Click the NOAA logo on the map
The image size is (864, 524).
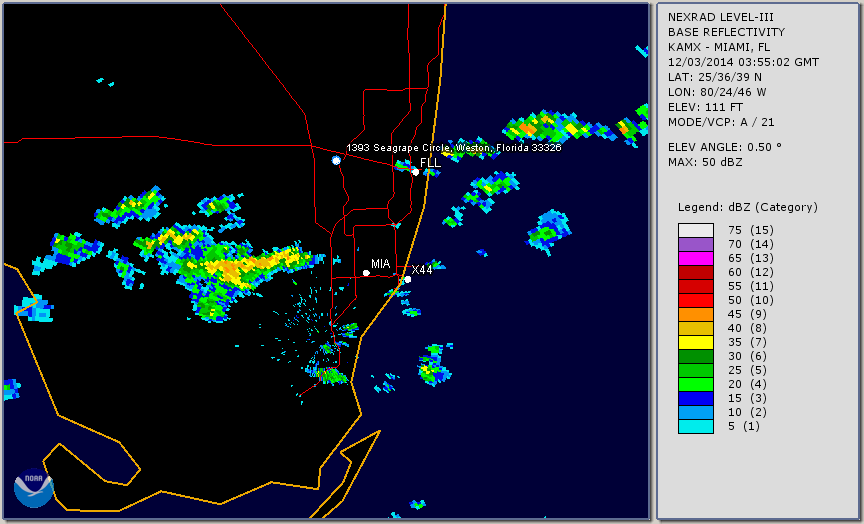34,488
